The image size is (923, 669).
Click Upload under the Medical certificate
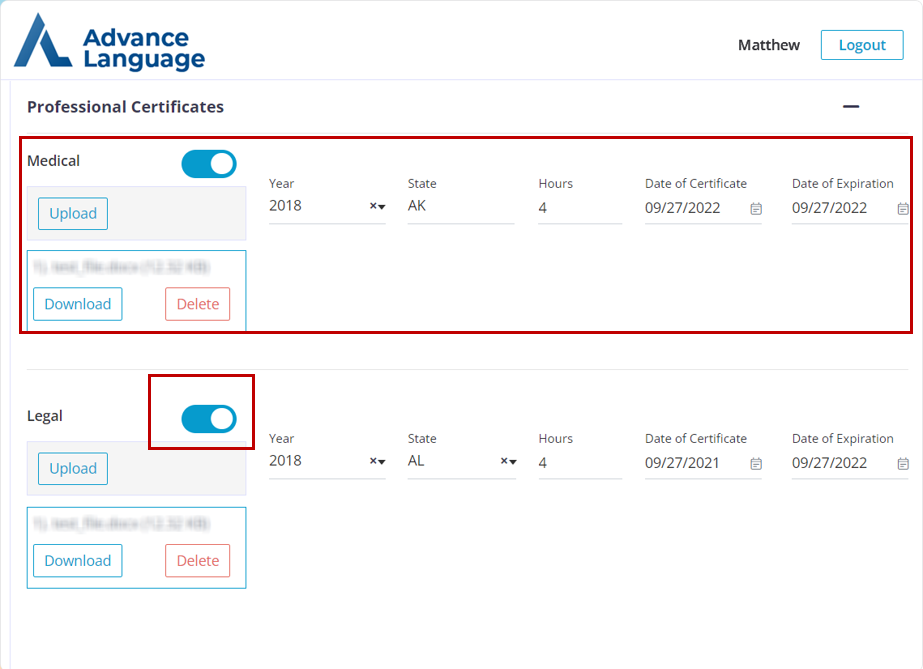(x=73, y=213)
